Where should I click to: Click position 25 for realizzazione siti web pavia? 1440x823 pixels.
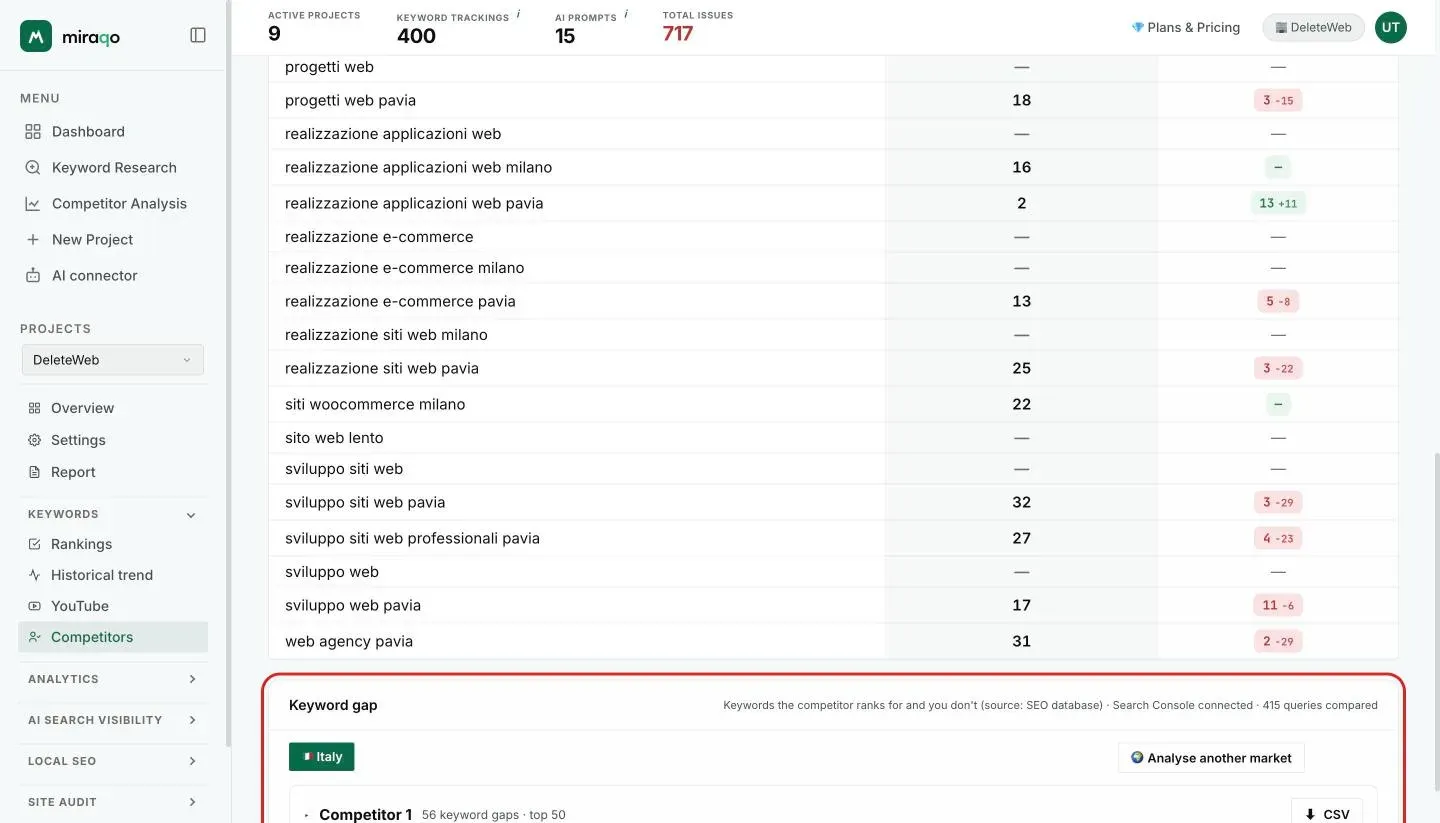[x=1021, y=368]
